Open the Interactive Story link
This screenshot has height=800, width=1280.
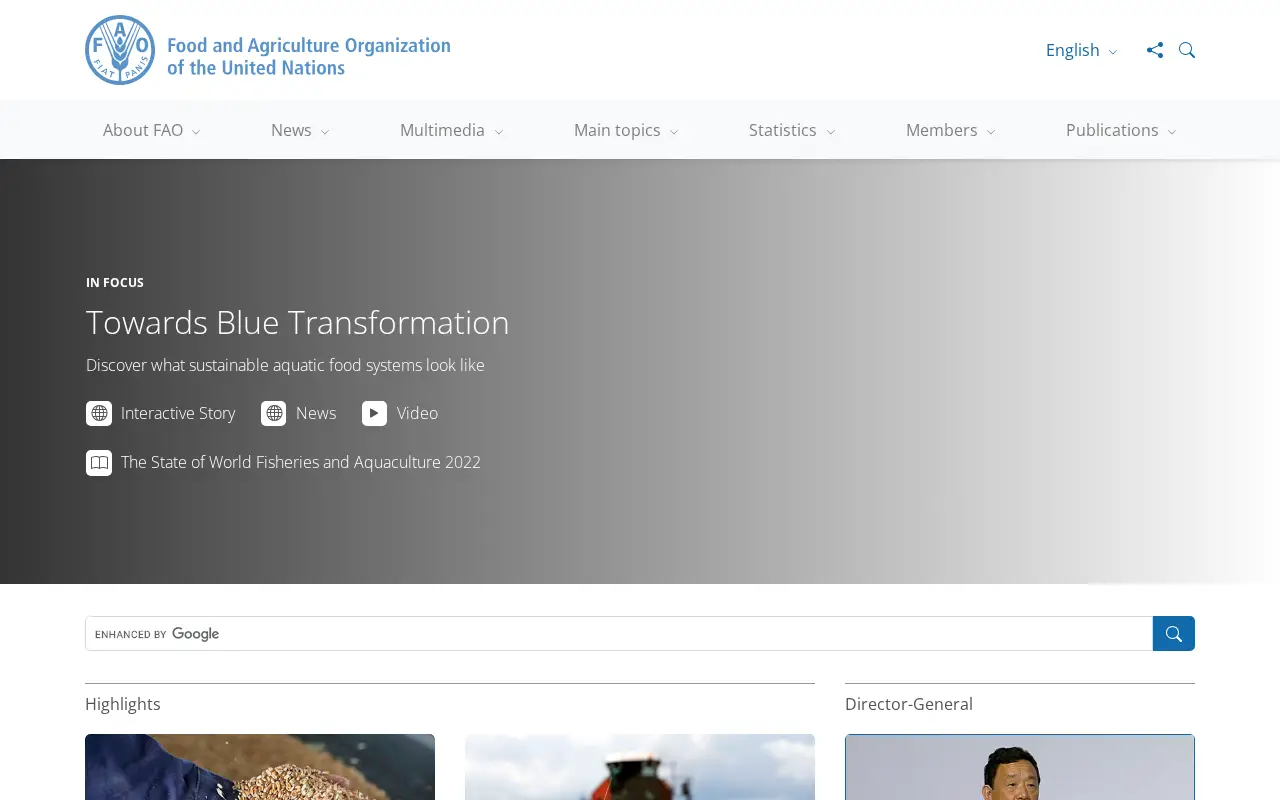(178, 413)
